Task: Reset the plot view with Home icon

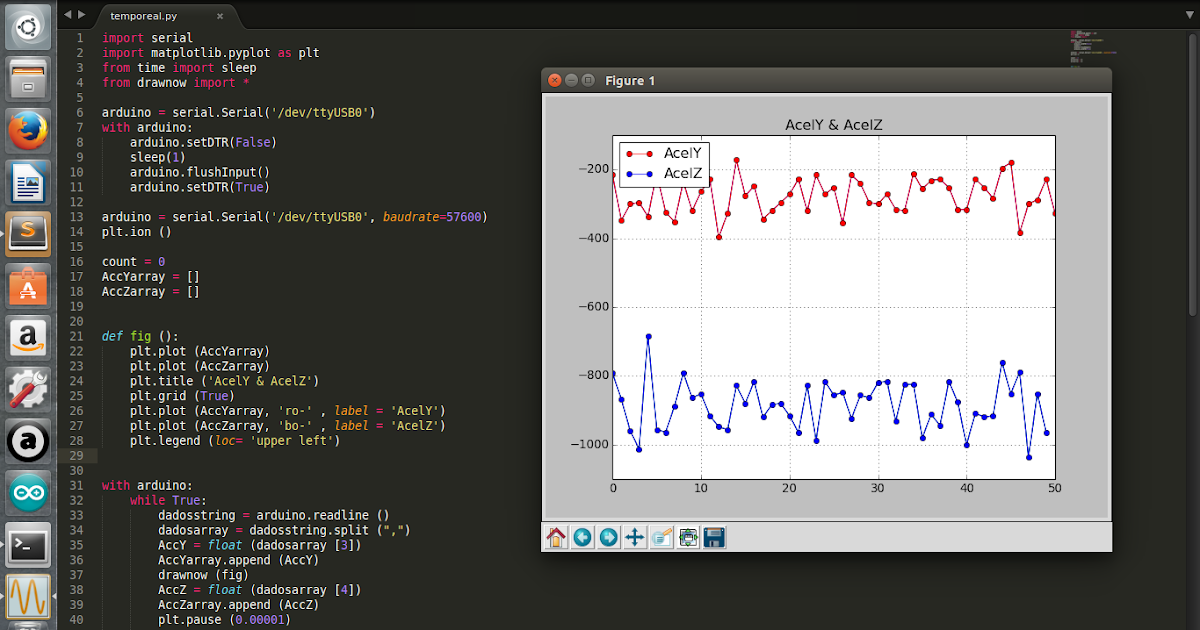Action: click(556, 537)
